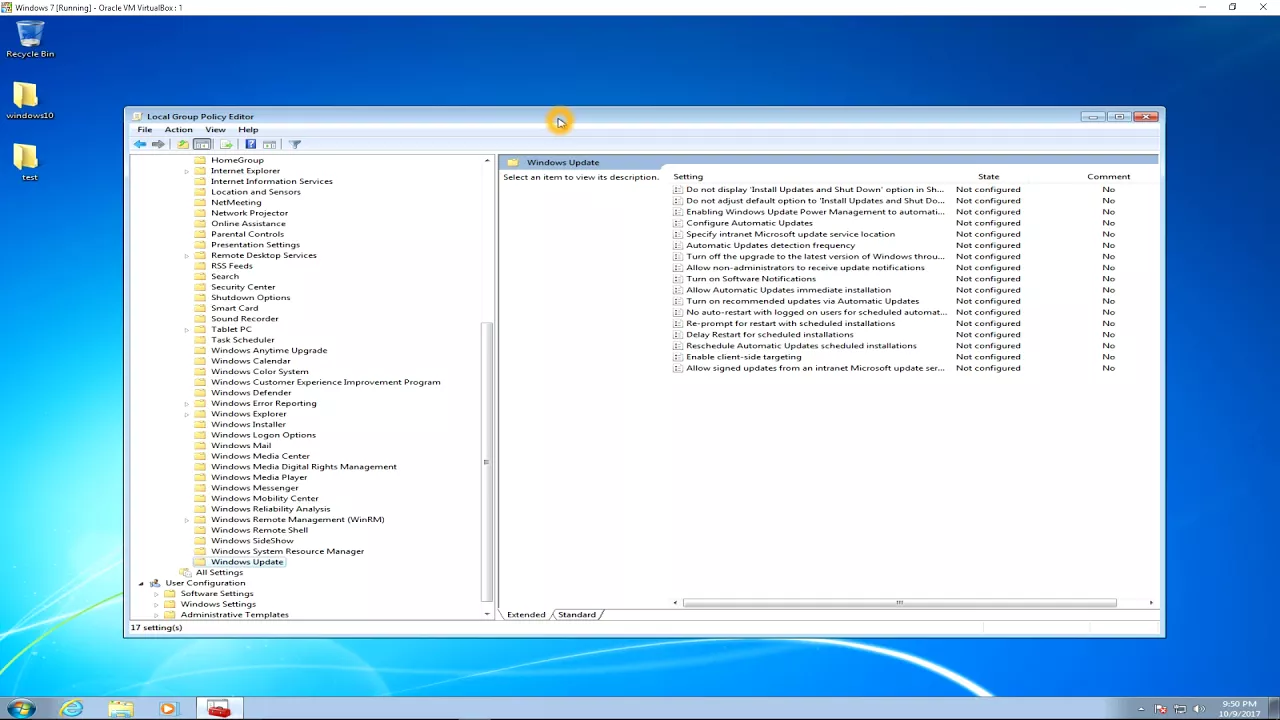Open the Recycle Bin desktop icon
Image resolution: width=1280 pixels, height=720 pixels.
pyautogui.click(x=30, y=38)
